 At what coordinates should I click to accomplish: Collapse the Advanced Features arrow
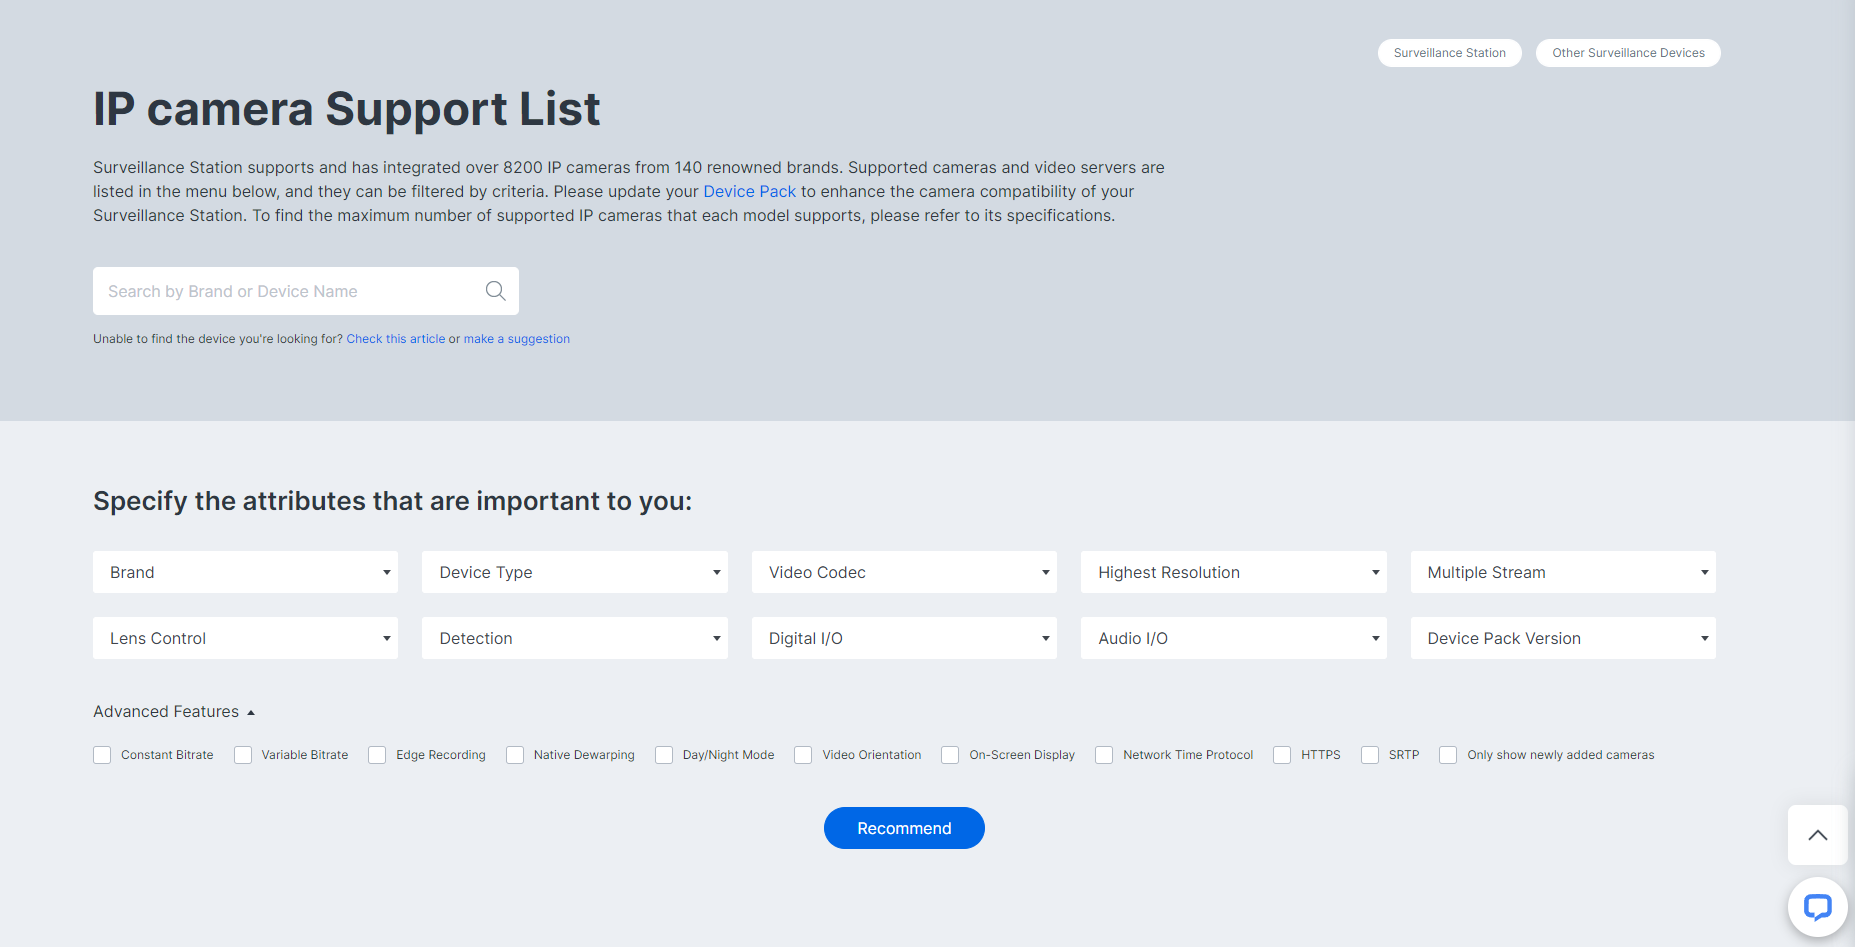[x=251, y=713]
